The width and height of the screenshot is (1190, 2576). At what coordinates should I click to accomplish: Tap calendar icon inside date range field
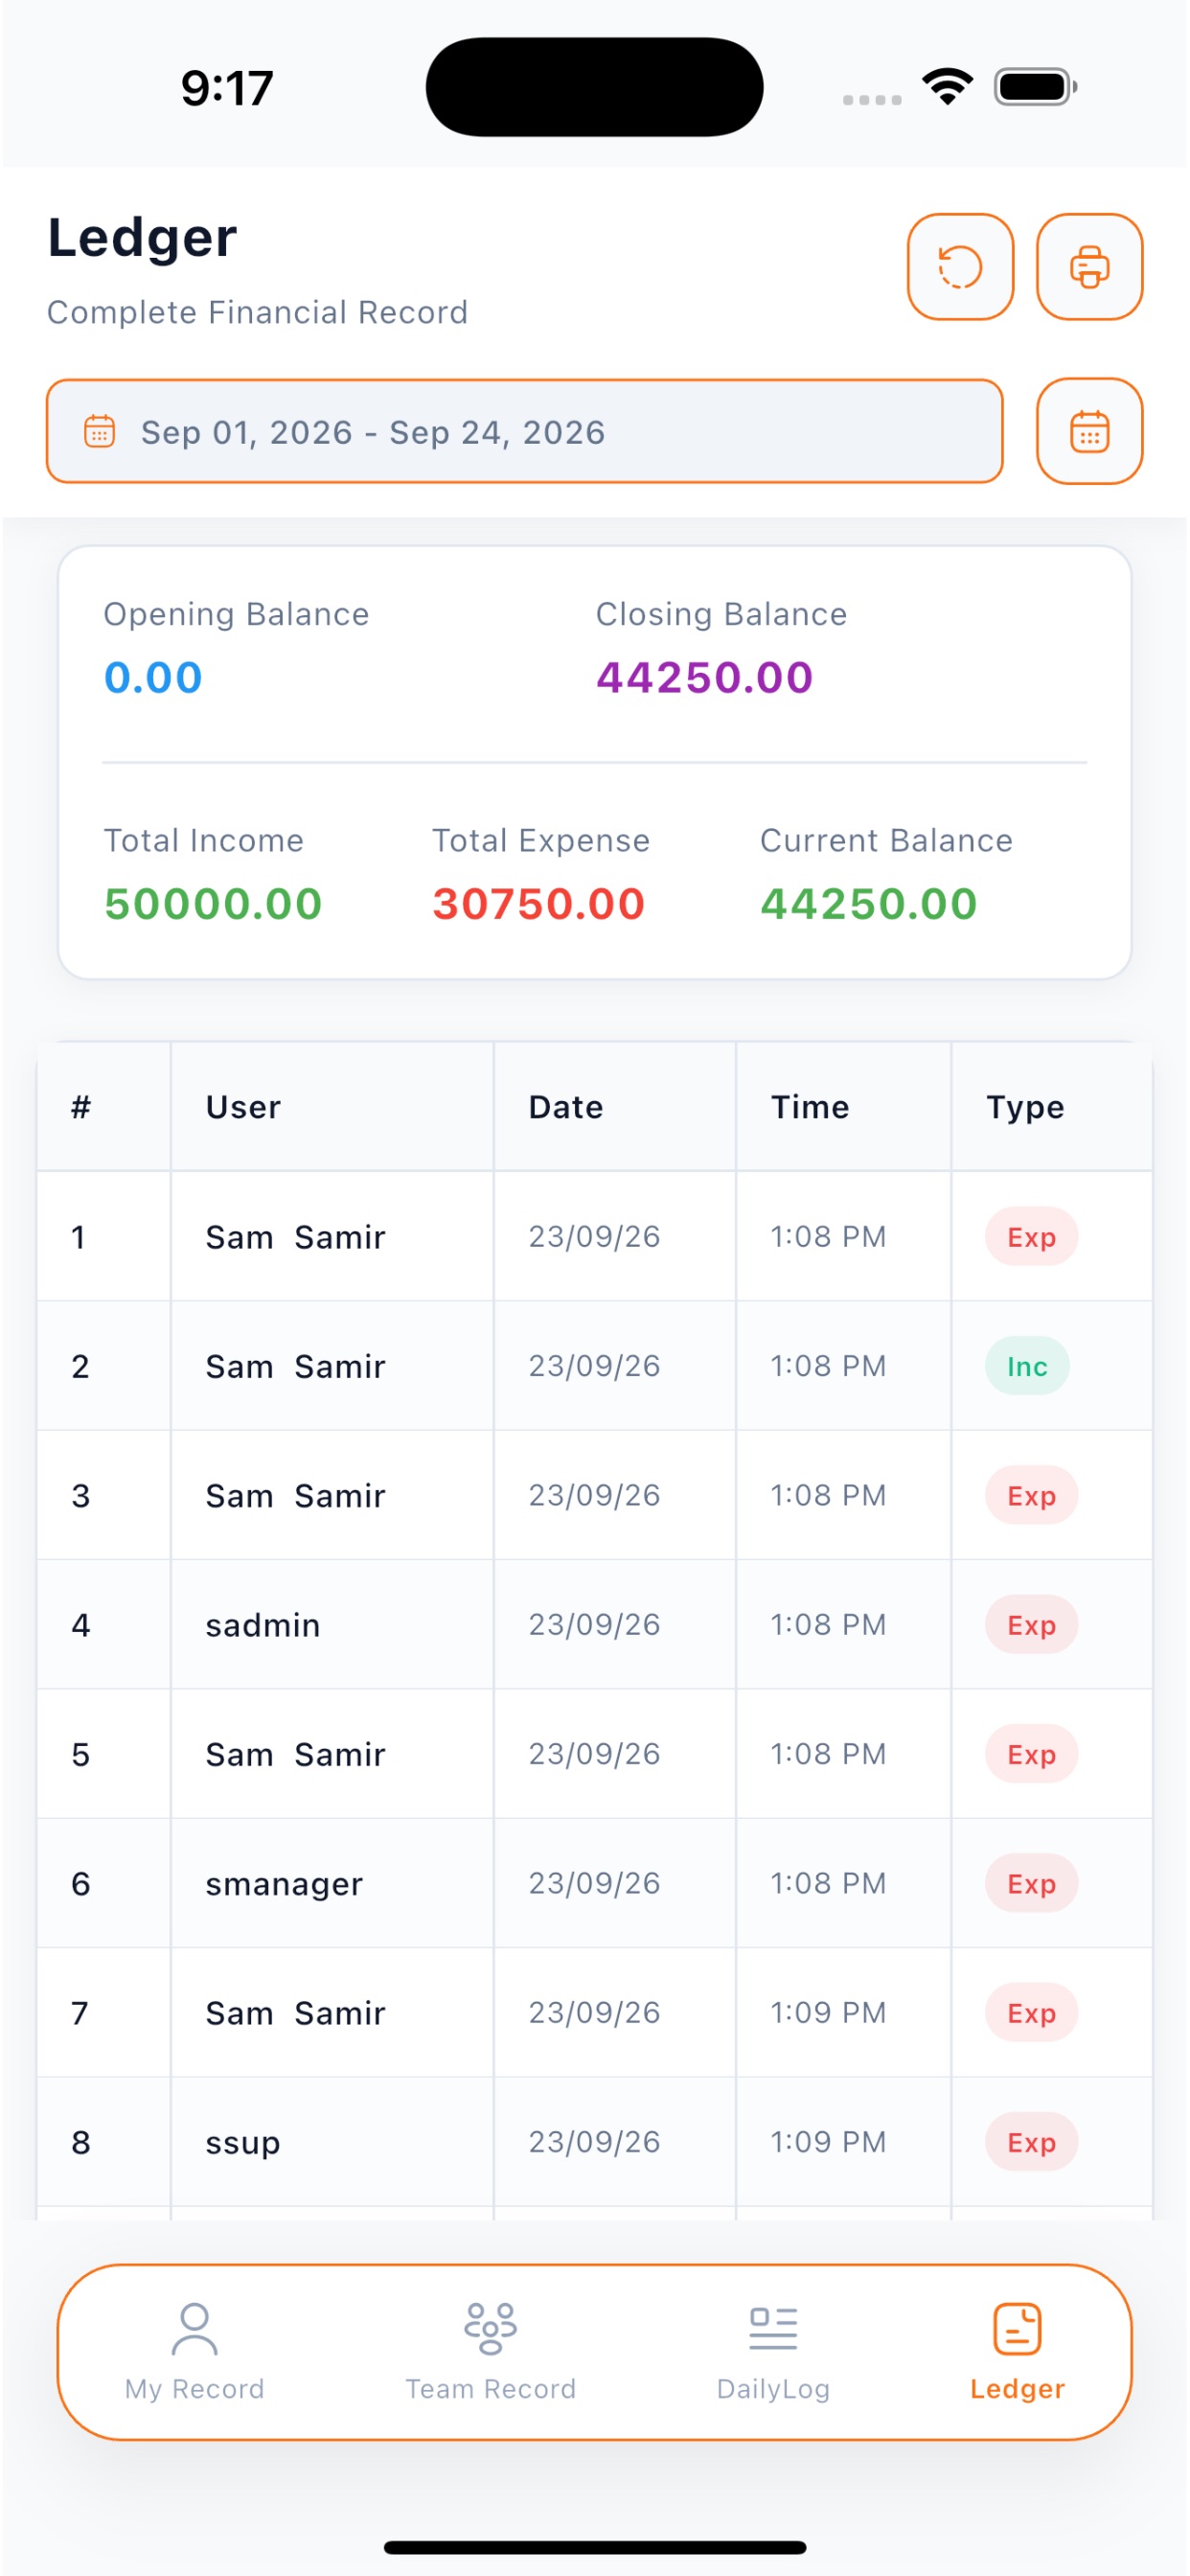pyautogui.click(x=99, y=432)
